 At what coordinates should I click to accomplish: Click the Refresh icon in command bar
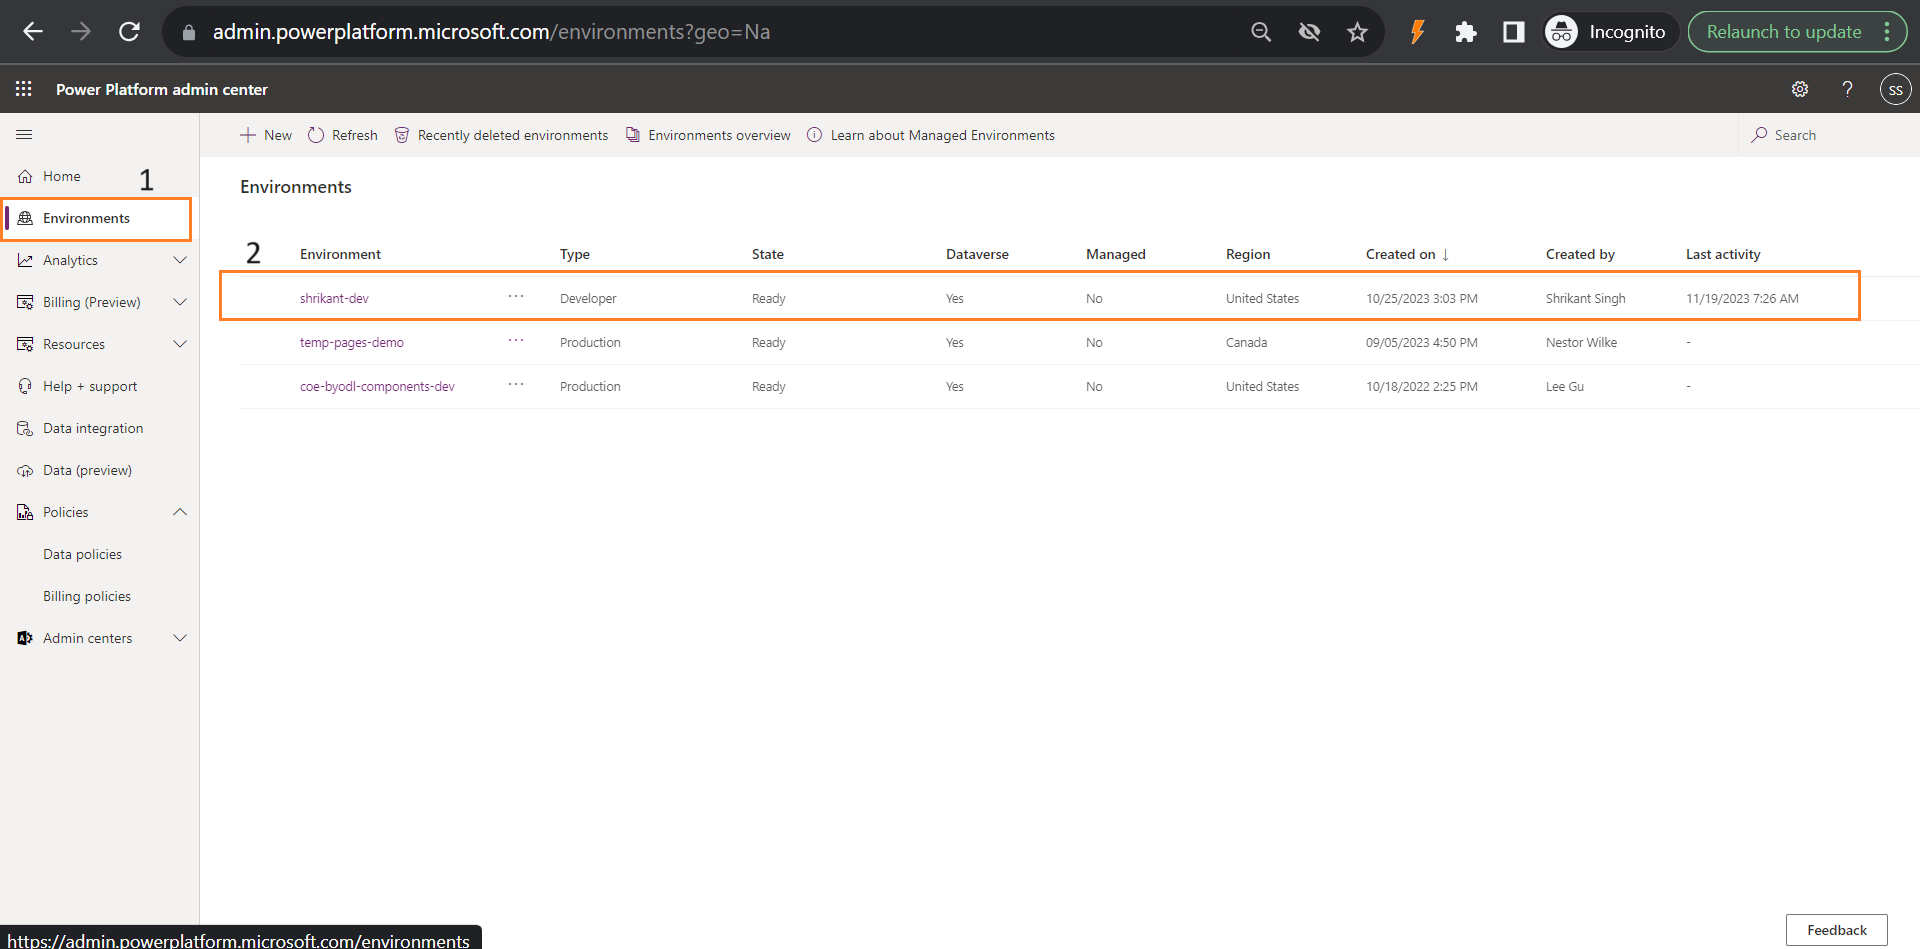point(316,134)
